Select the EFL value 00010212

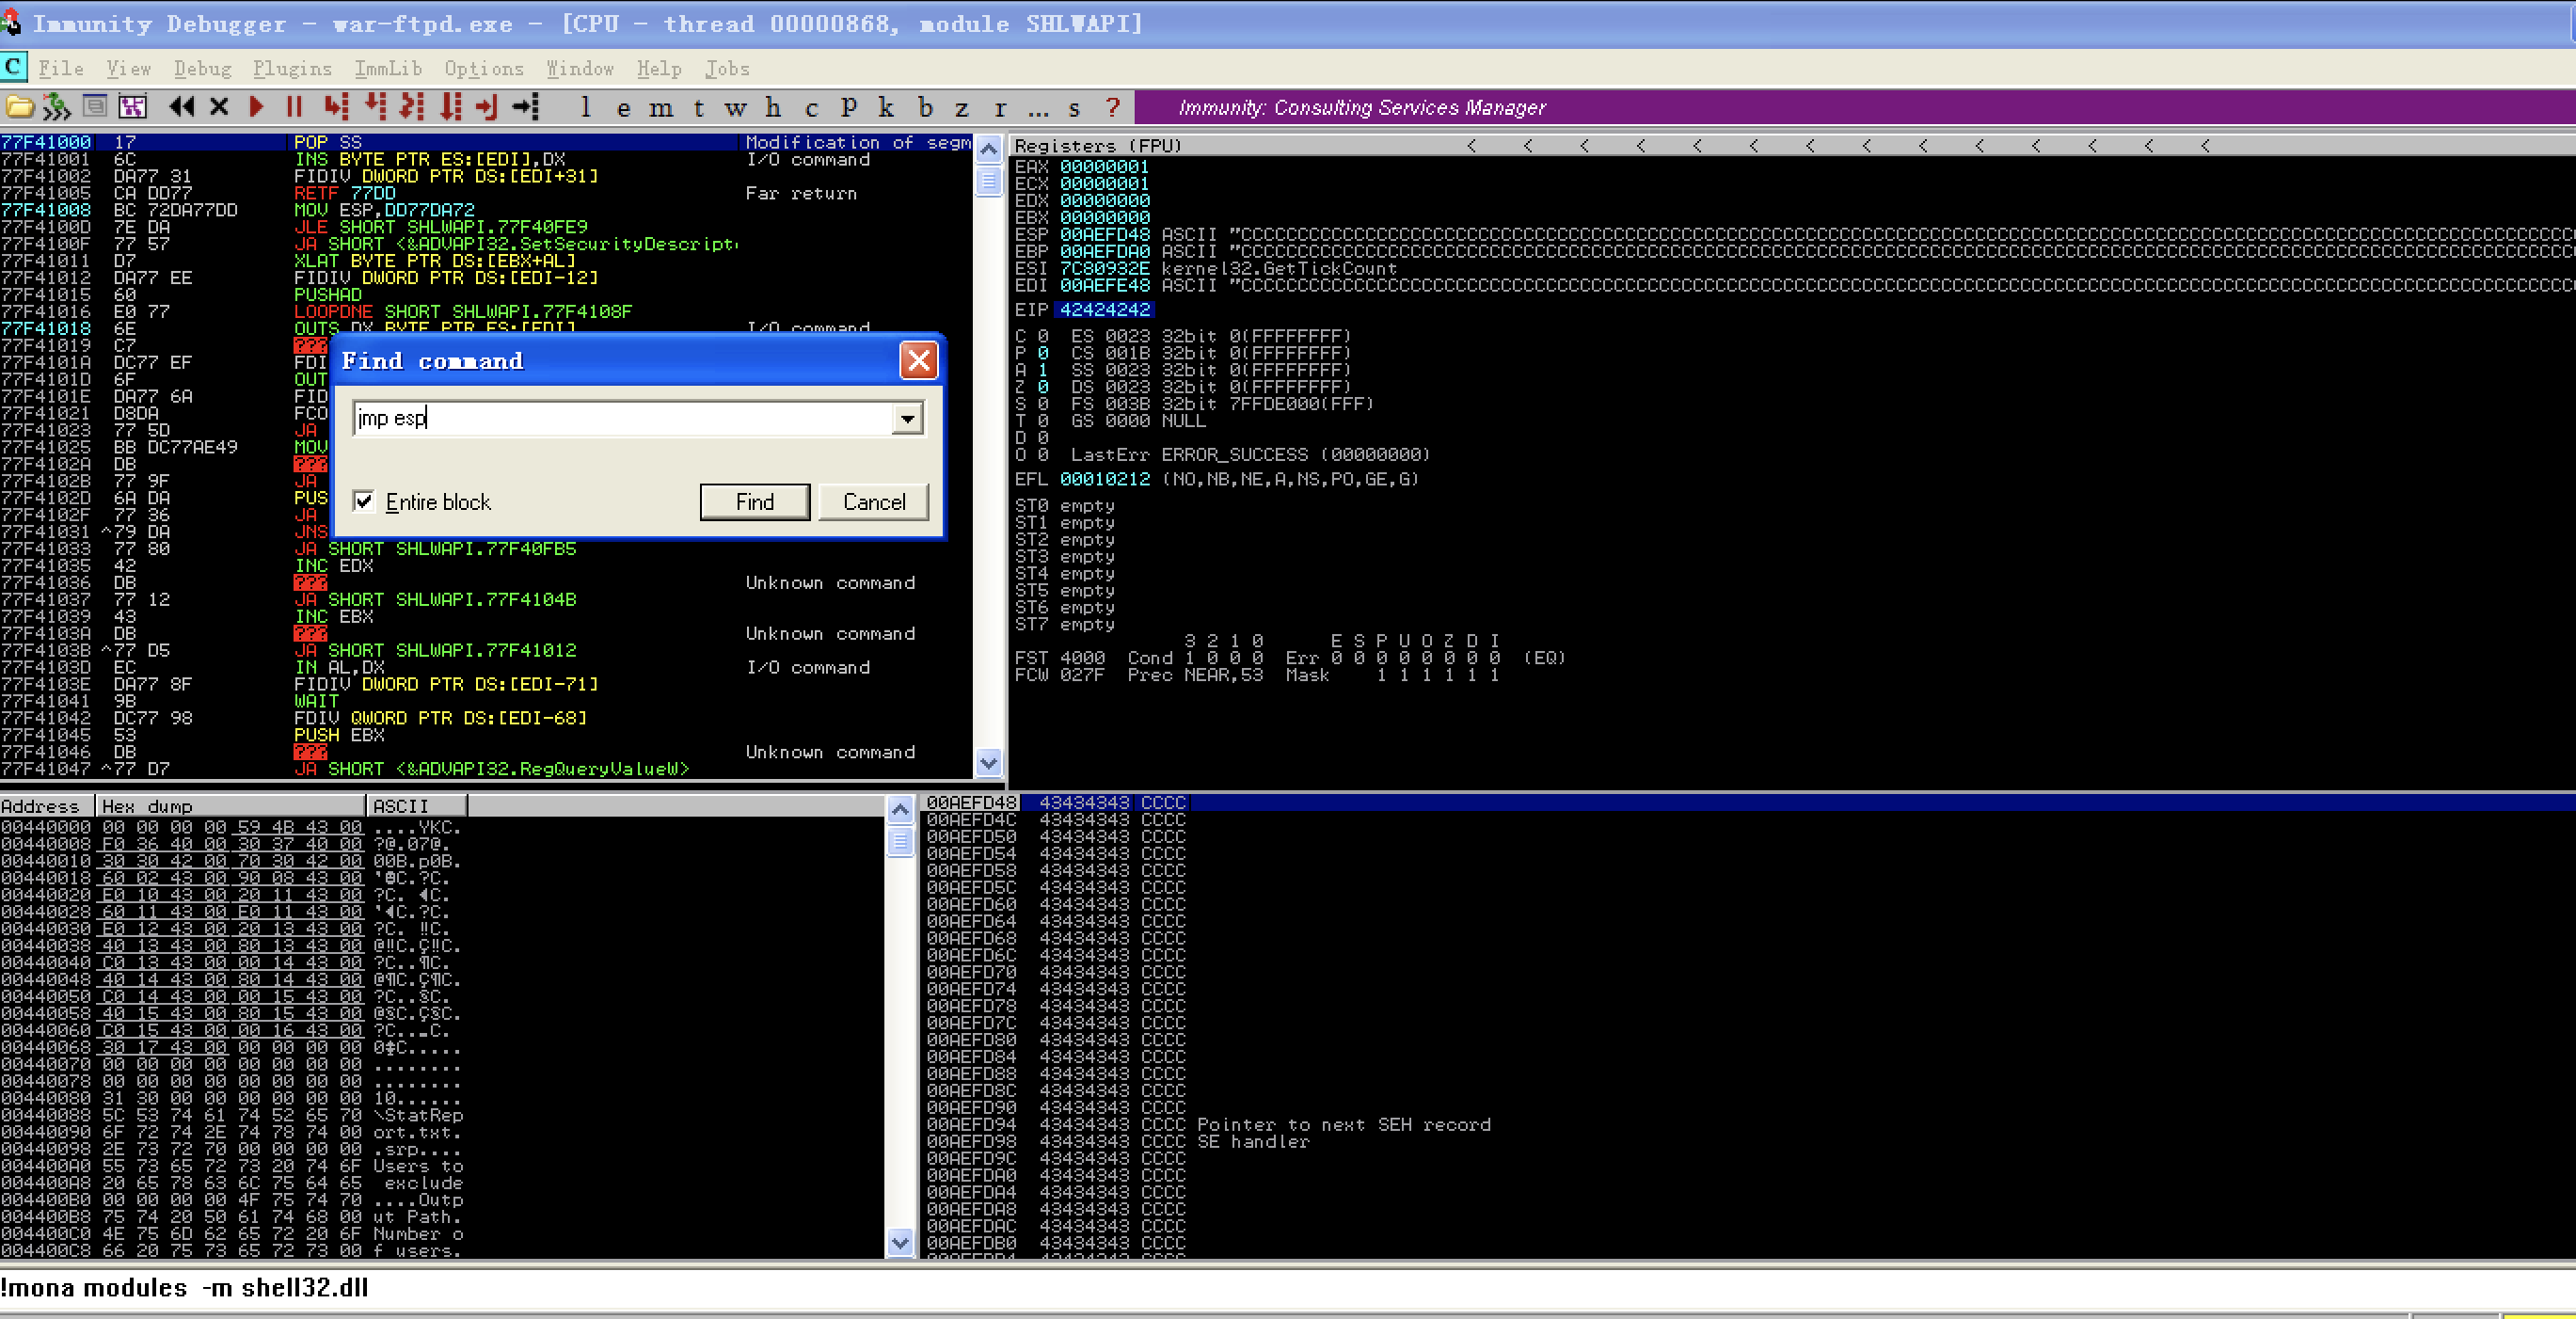click(x=1105, y=479)
